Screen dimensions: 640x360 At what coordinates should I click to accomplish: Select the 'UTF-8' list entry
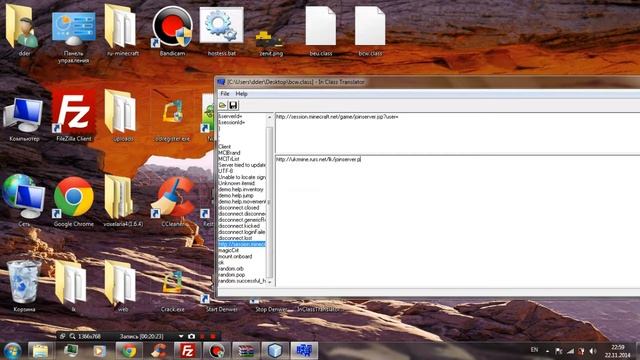point(226,171)
